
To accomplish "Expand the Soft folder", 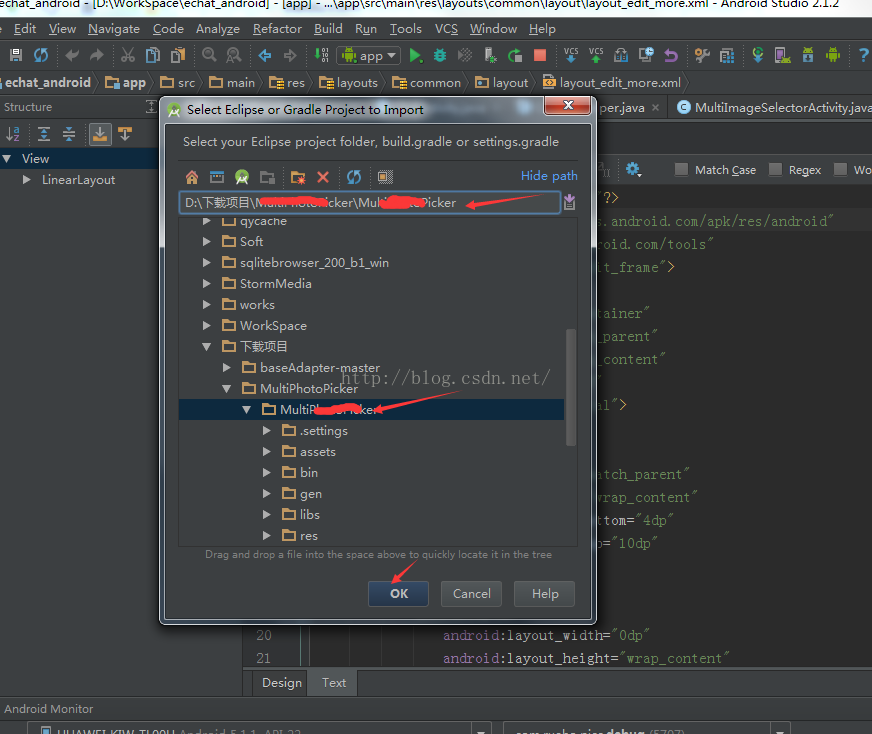I will click(206, 241).
